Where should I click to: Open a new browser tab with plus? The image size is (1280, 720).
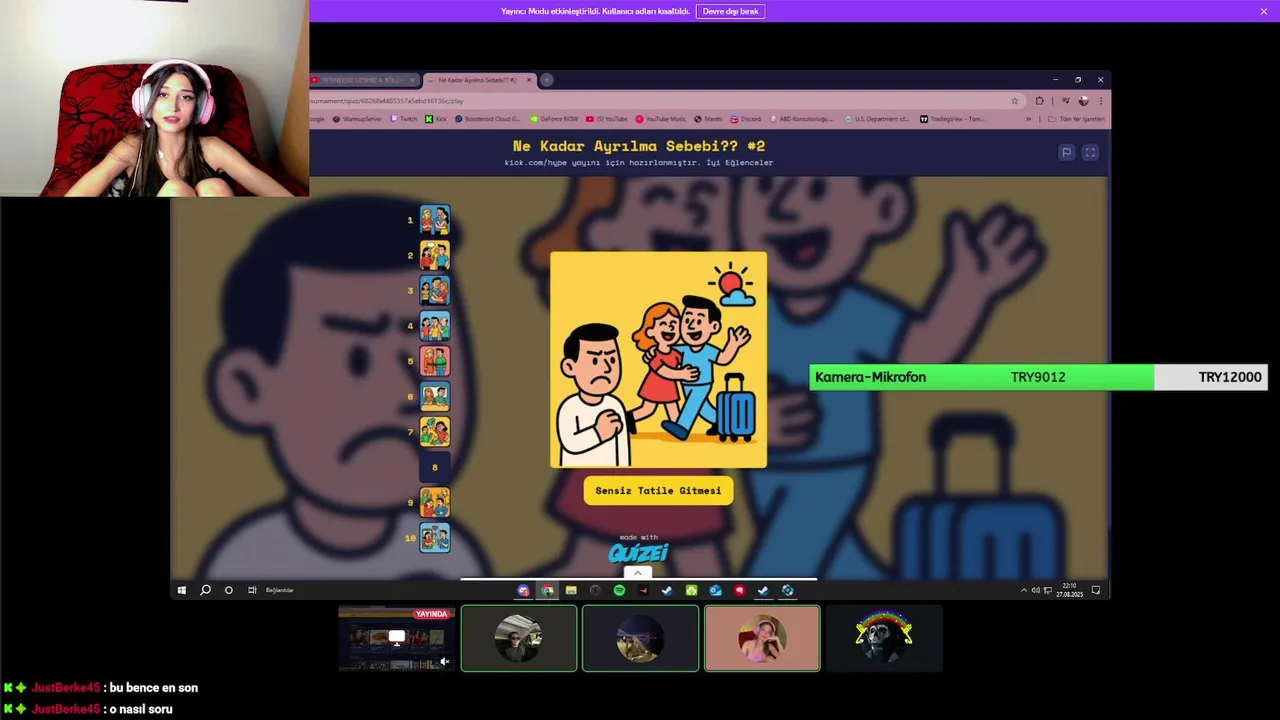coord(547,80)
